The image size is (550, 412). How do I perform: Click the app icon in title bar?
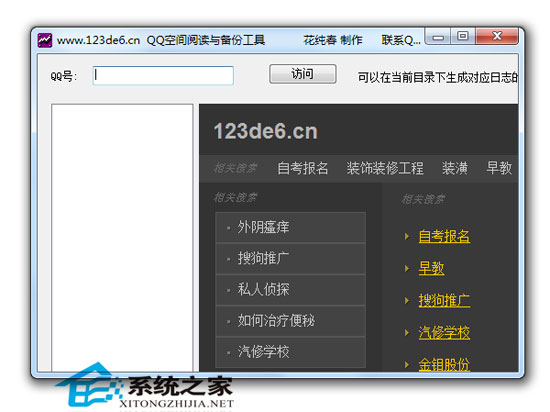45,40
